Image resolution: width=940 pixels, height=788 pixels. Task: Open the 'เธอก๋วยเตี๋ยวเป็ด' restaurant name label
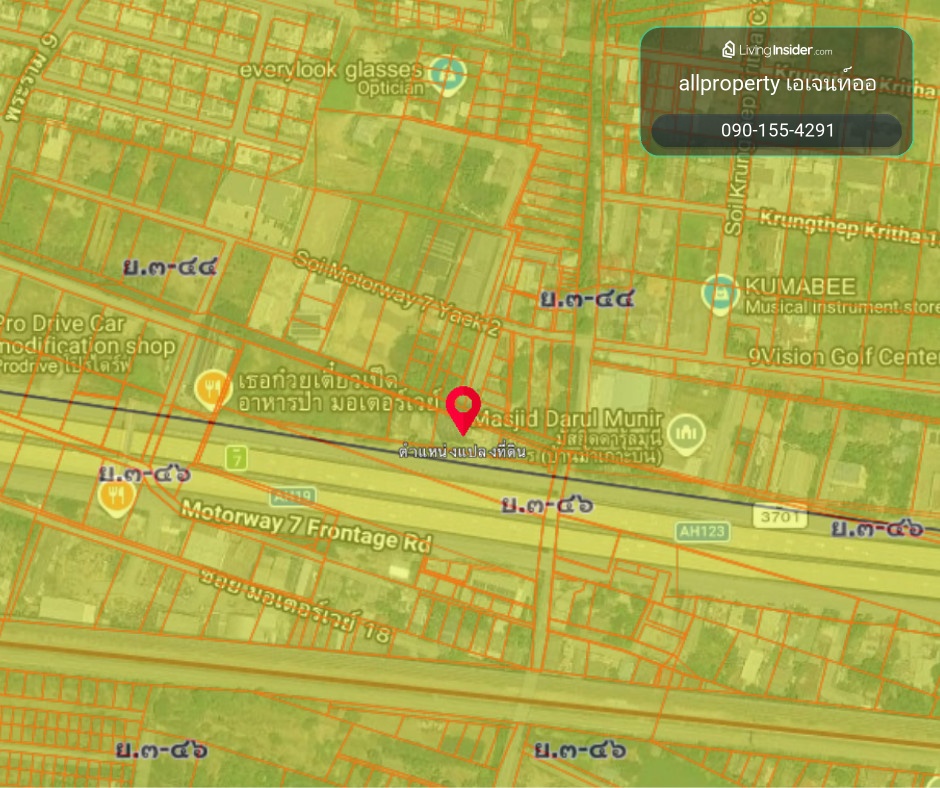318,381
